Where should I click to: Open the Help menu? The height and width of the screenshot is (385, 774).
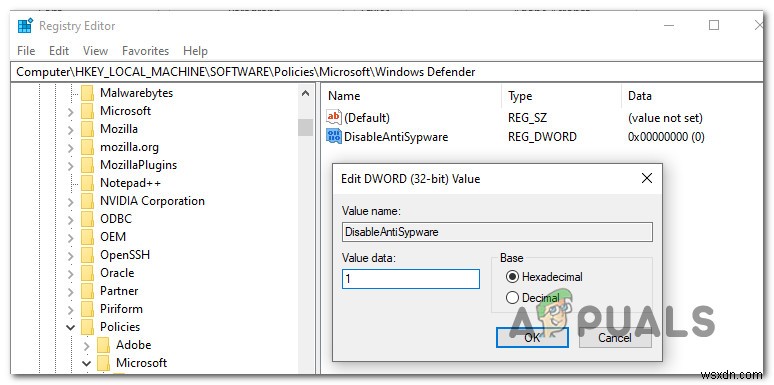(x=195, y=50)
